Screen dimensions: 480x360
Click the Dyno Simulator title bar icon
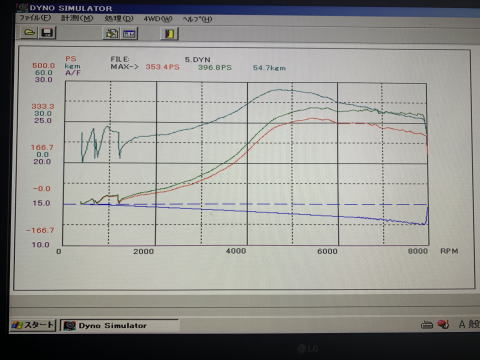coord(22,7)
